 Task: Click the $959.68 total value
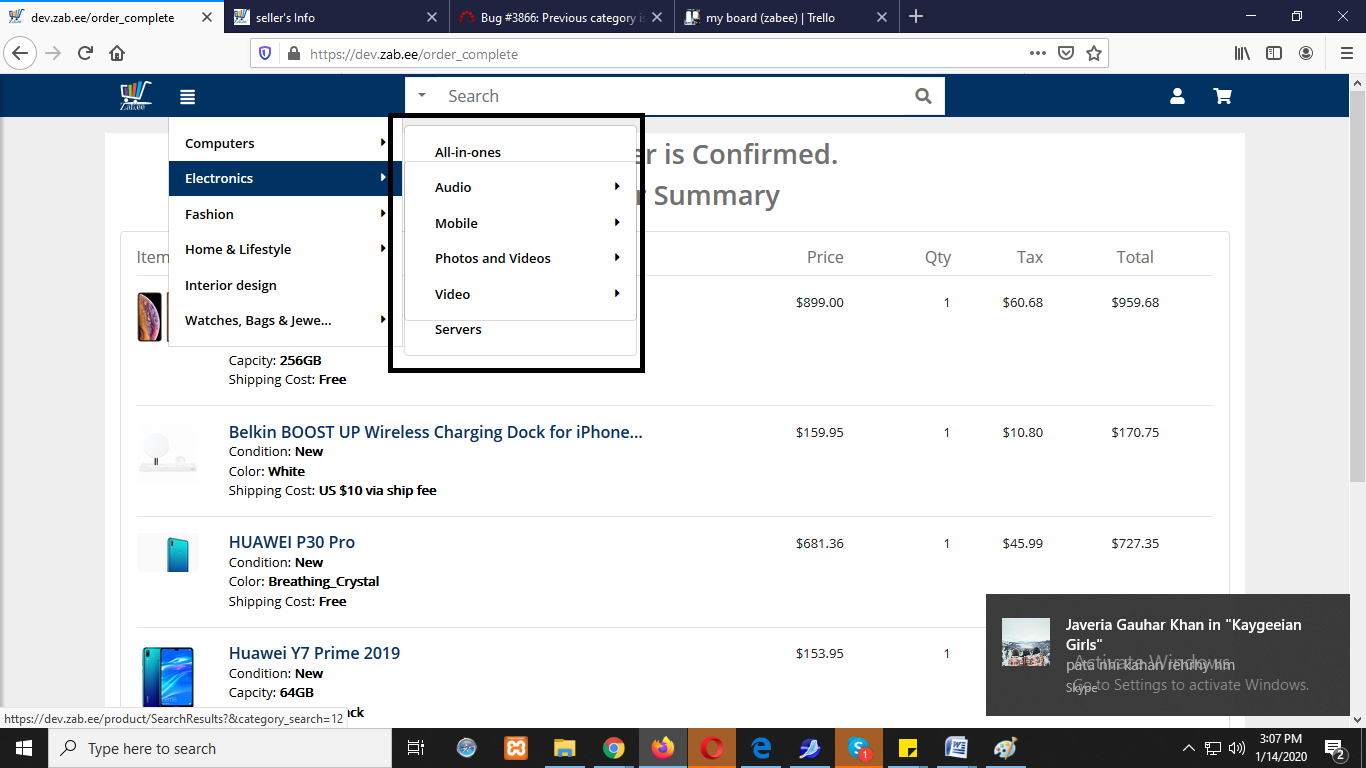[x=1135, y=302]
